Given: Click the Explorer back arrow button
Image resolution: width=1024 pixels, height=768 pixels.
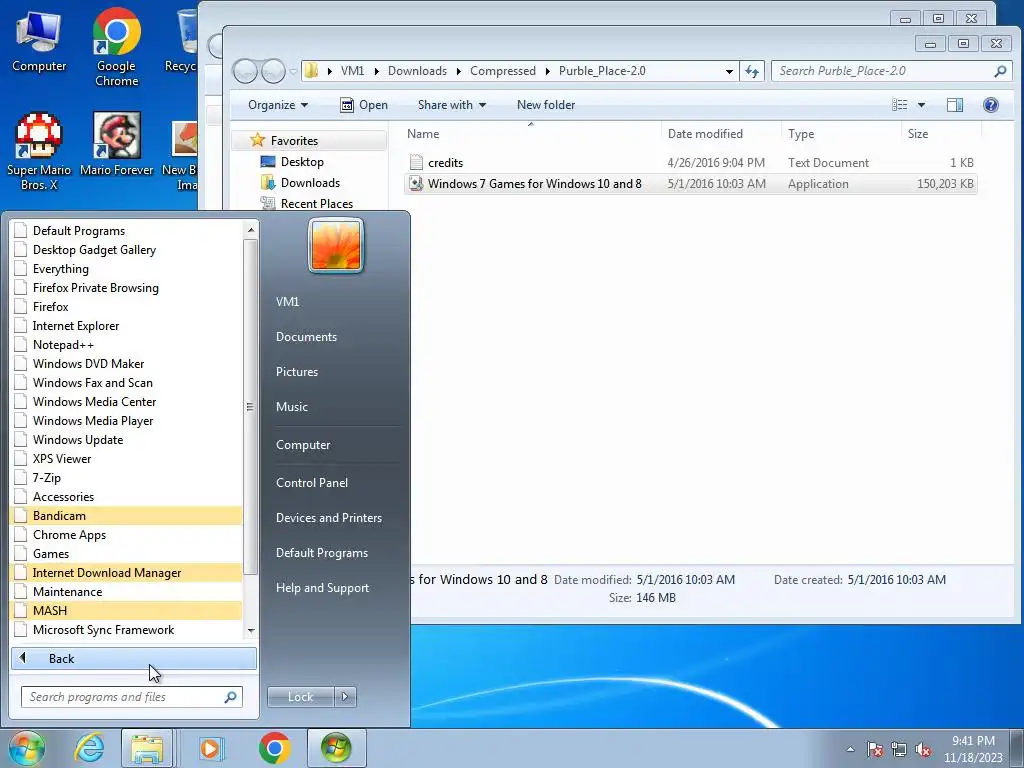Looking at the screenshot, I should click(x=245, y=71).
